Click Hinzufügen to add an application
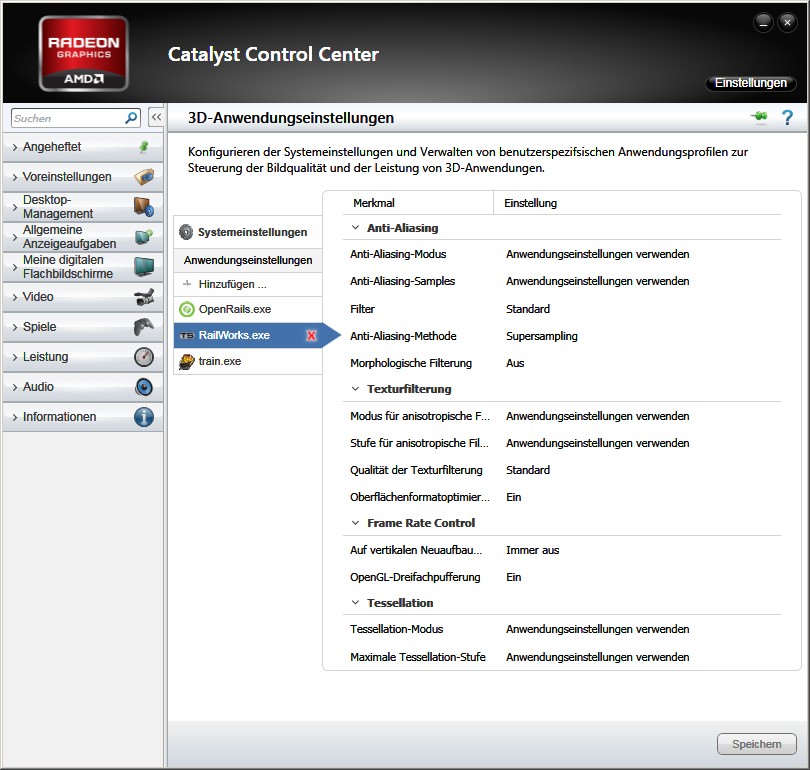The width and height of the screenshot is (810, 770). point(248,284)
